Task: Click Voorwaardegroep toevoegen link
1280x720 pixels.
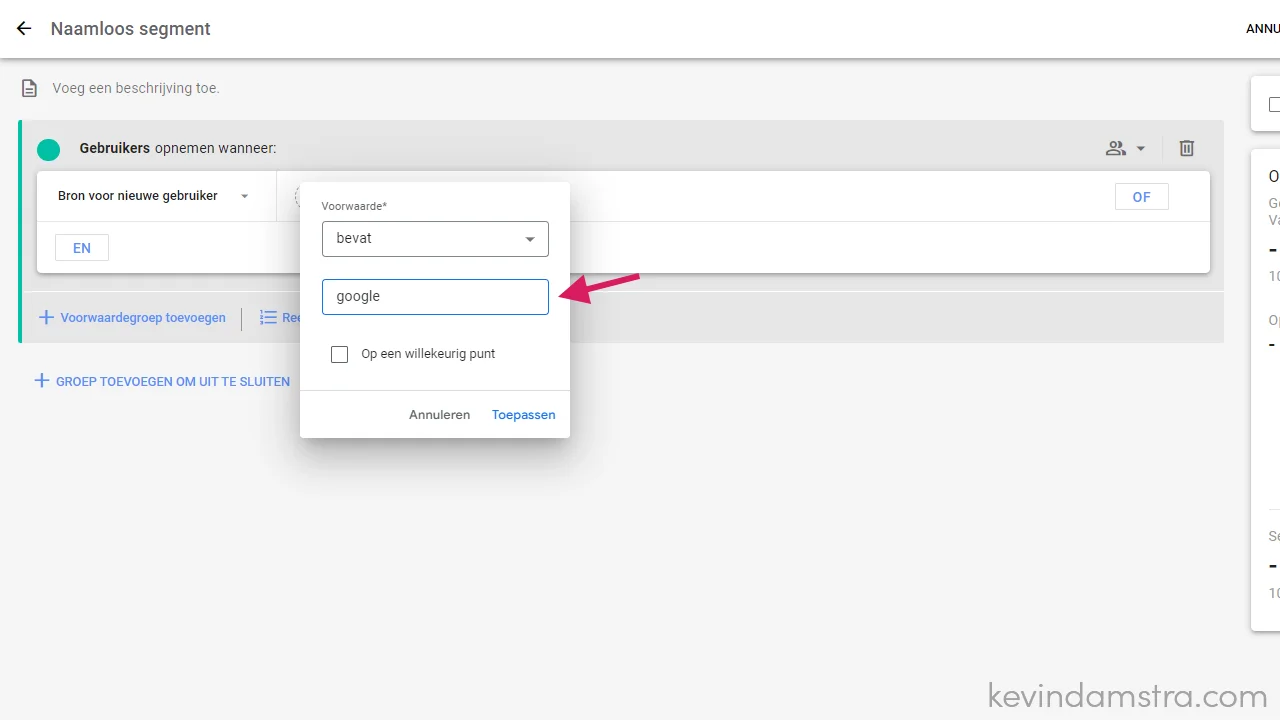Action: 143,318
